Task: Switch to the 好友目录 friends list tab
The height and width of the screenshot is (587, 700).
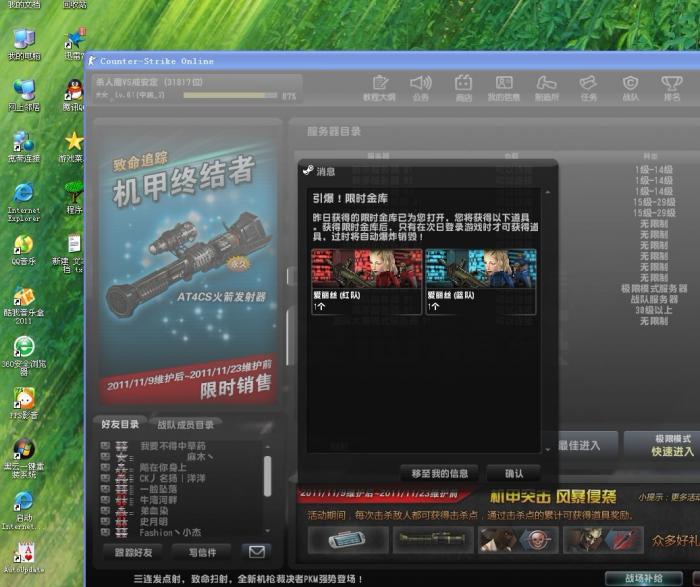Action: click(x=120, y=424)
